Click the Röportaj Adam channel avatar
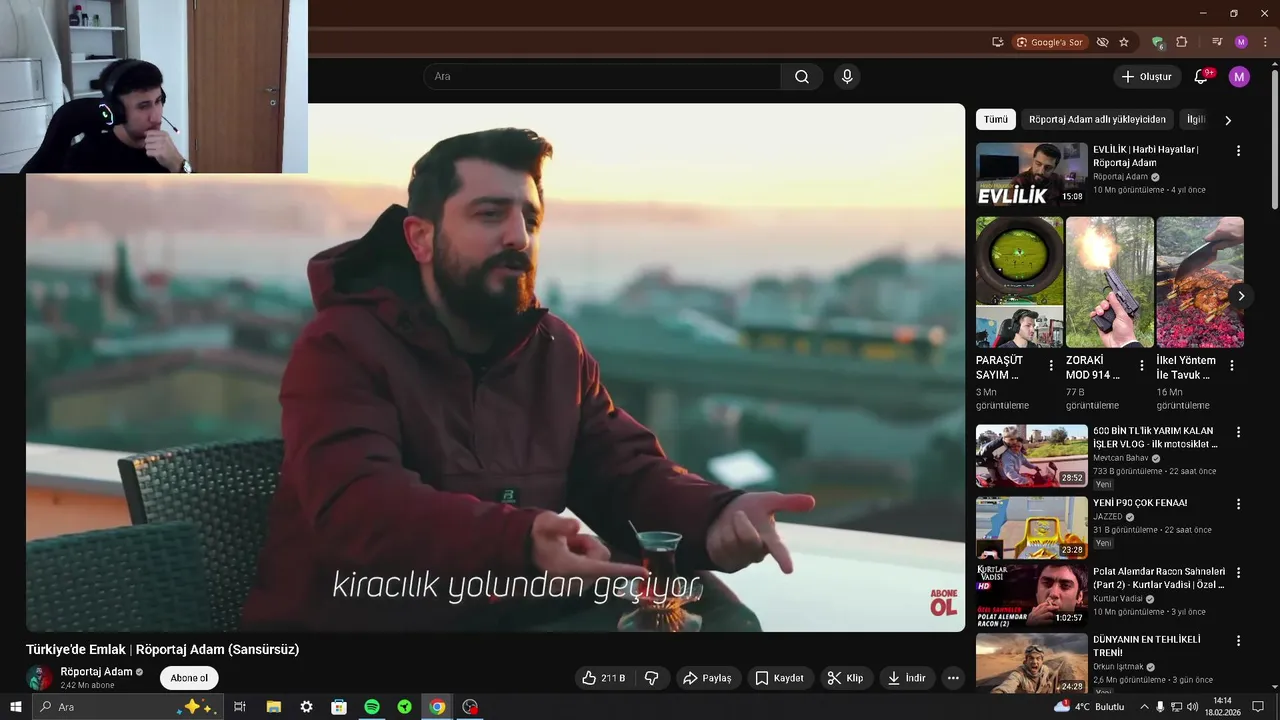1280x720 pixels. 39,678
